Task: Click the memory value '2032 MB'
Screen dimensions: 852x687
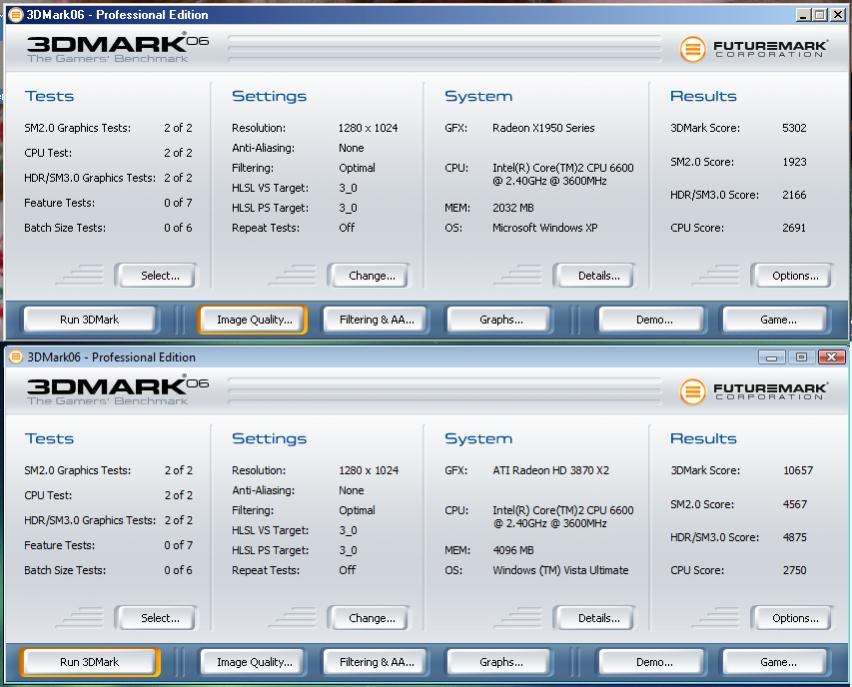Action: [513, 208]
